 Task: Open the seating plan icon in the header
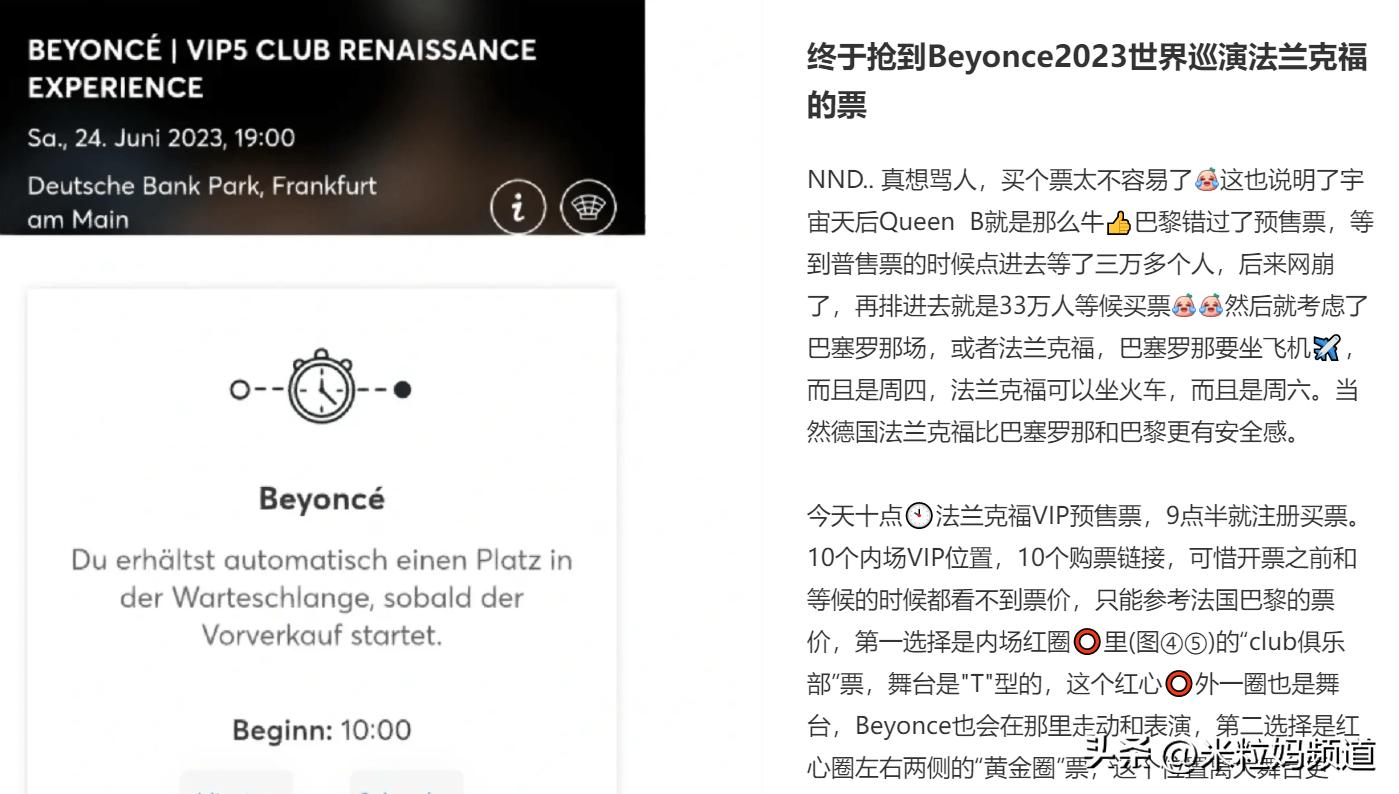click(x=588, y=207)
